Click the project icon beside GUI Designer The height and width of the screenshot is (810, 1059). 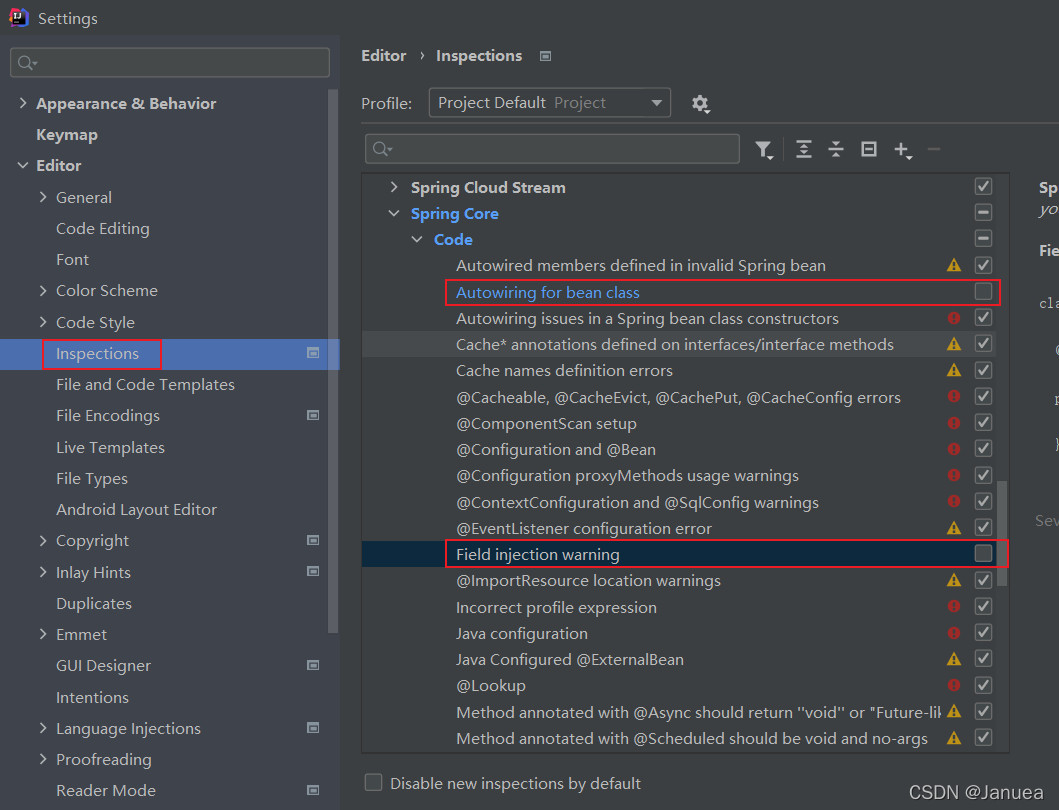coord(313,665)
